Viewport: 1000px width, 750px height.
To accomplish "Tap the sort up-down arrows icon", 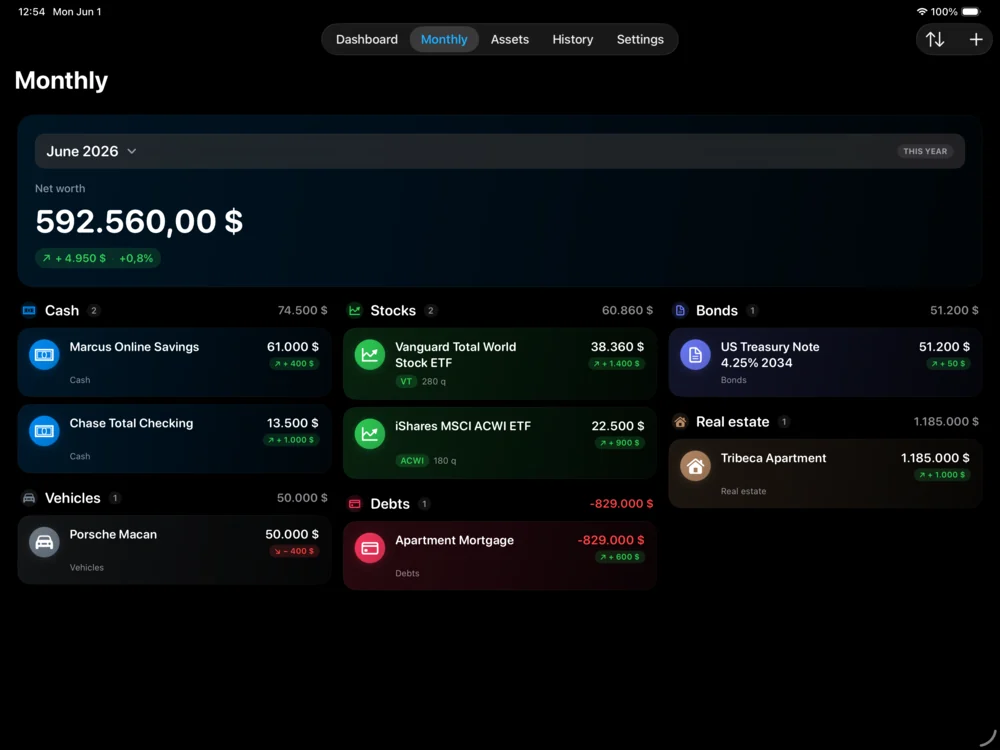I will (935, 40).
